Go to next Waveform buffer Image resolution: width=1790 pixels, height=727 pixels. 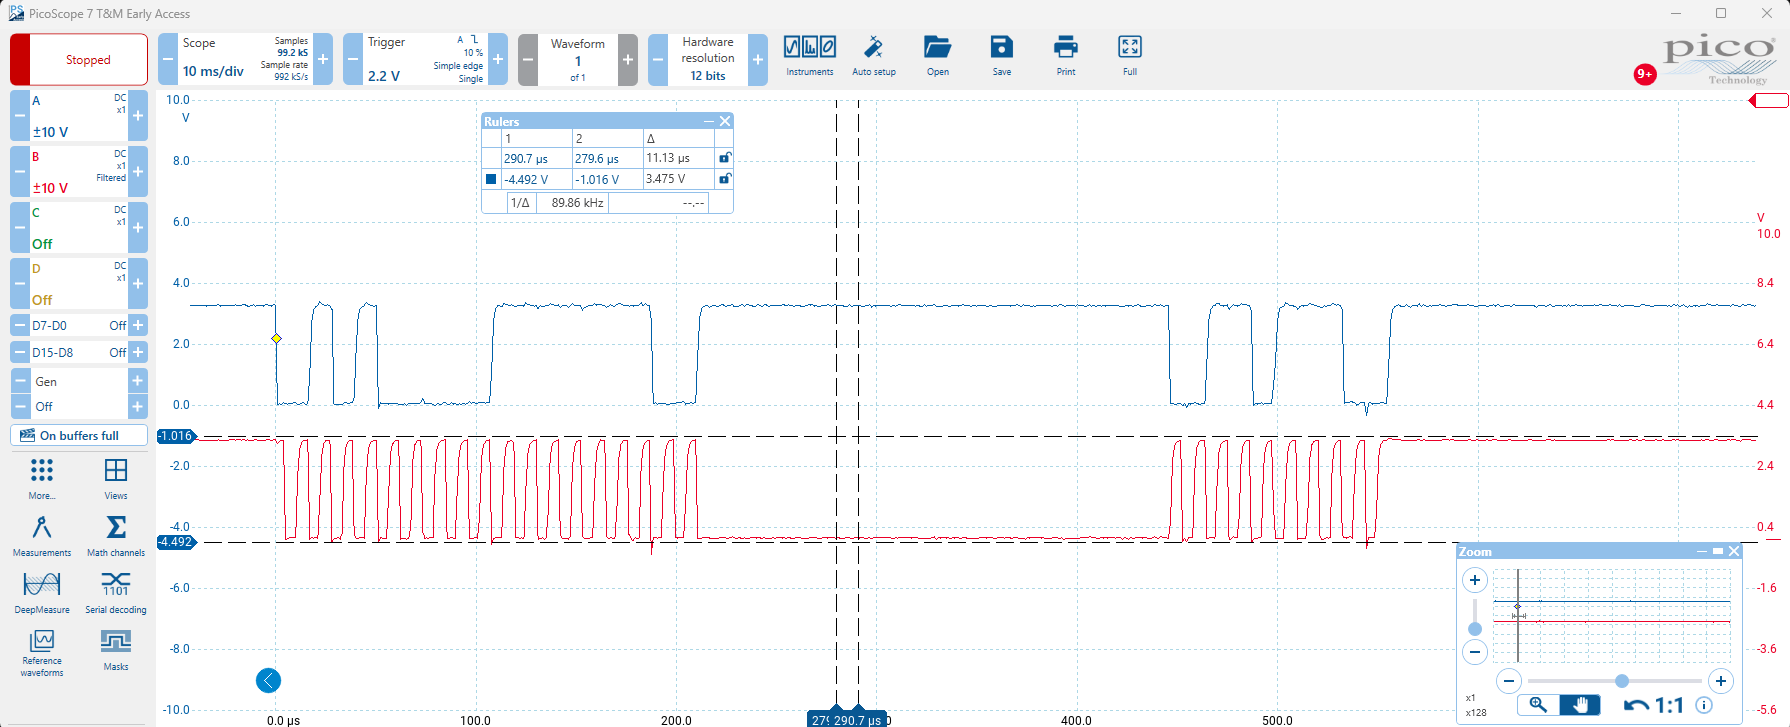tap(628, 59)
